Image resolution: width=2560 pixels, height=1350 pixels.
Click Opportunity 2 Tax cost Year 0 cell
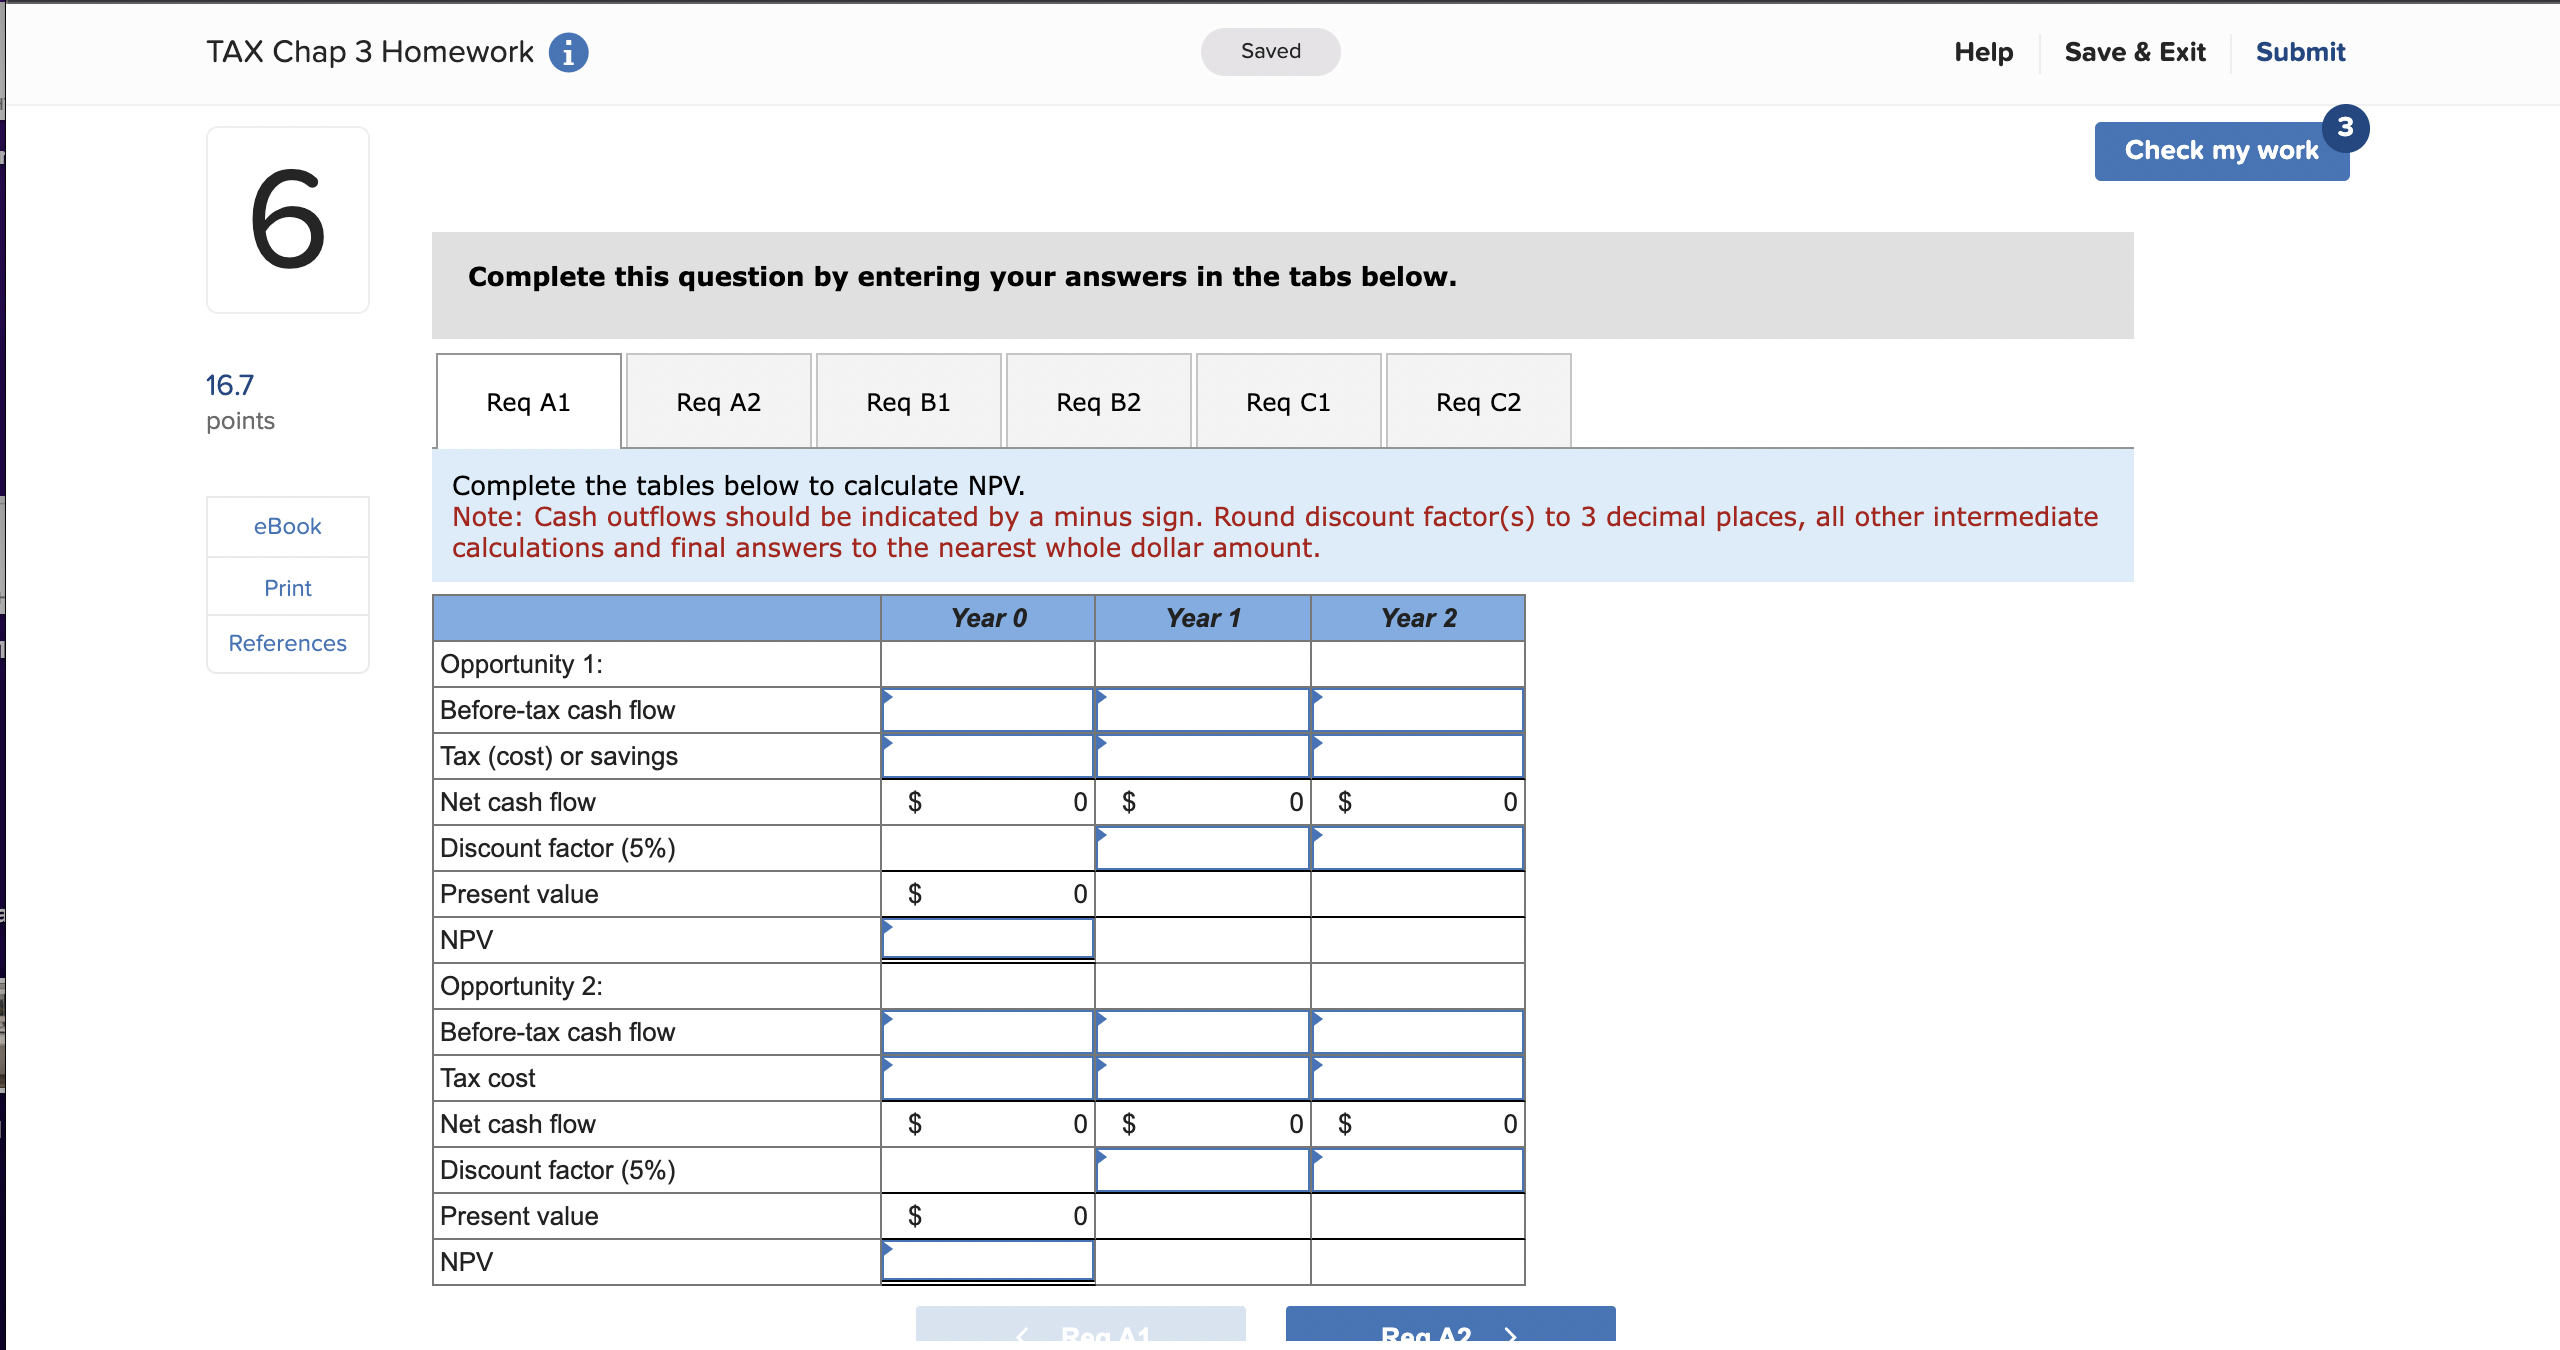pyautogui.click(x=987, y=1078)
